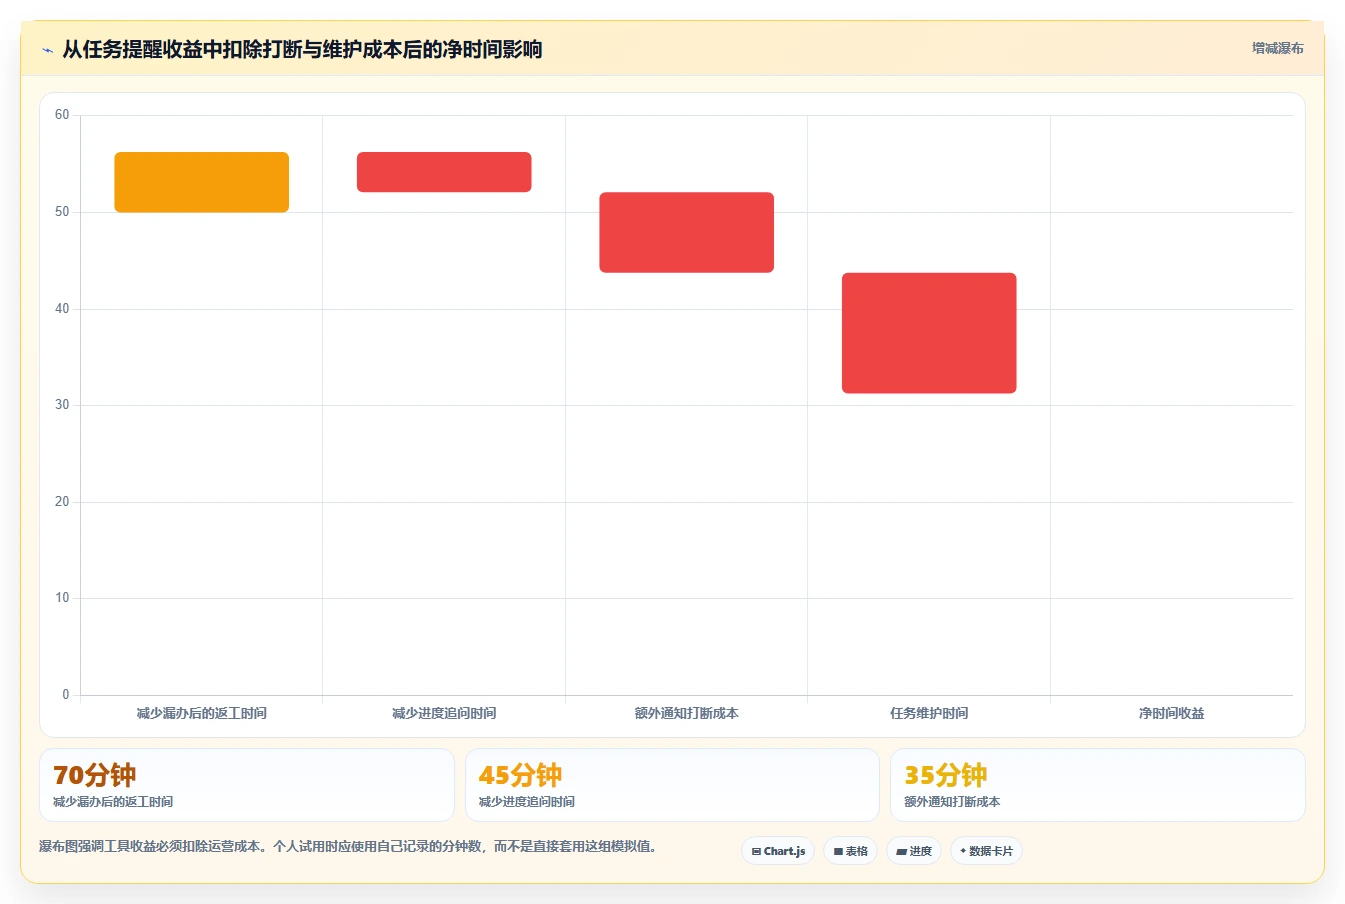Image resolution: width=1345 pixels, height=904 pixels.
Task: Click the 70分钟 data card
Action: 247,785
